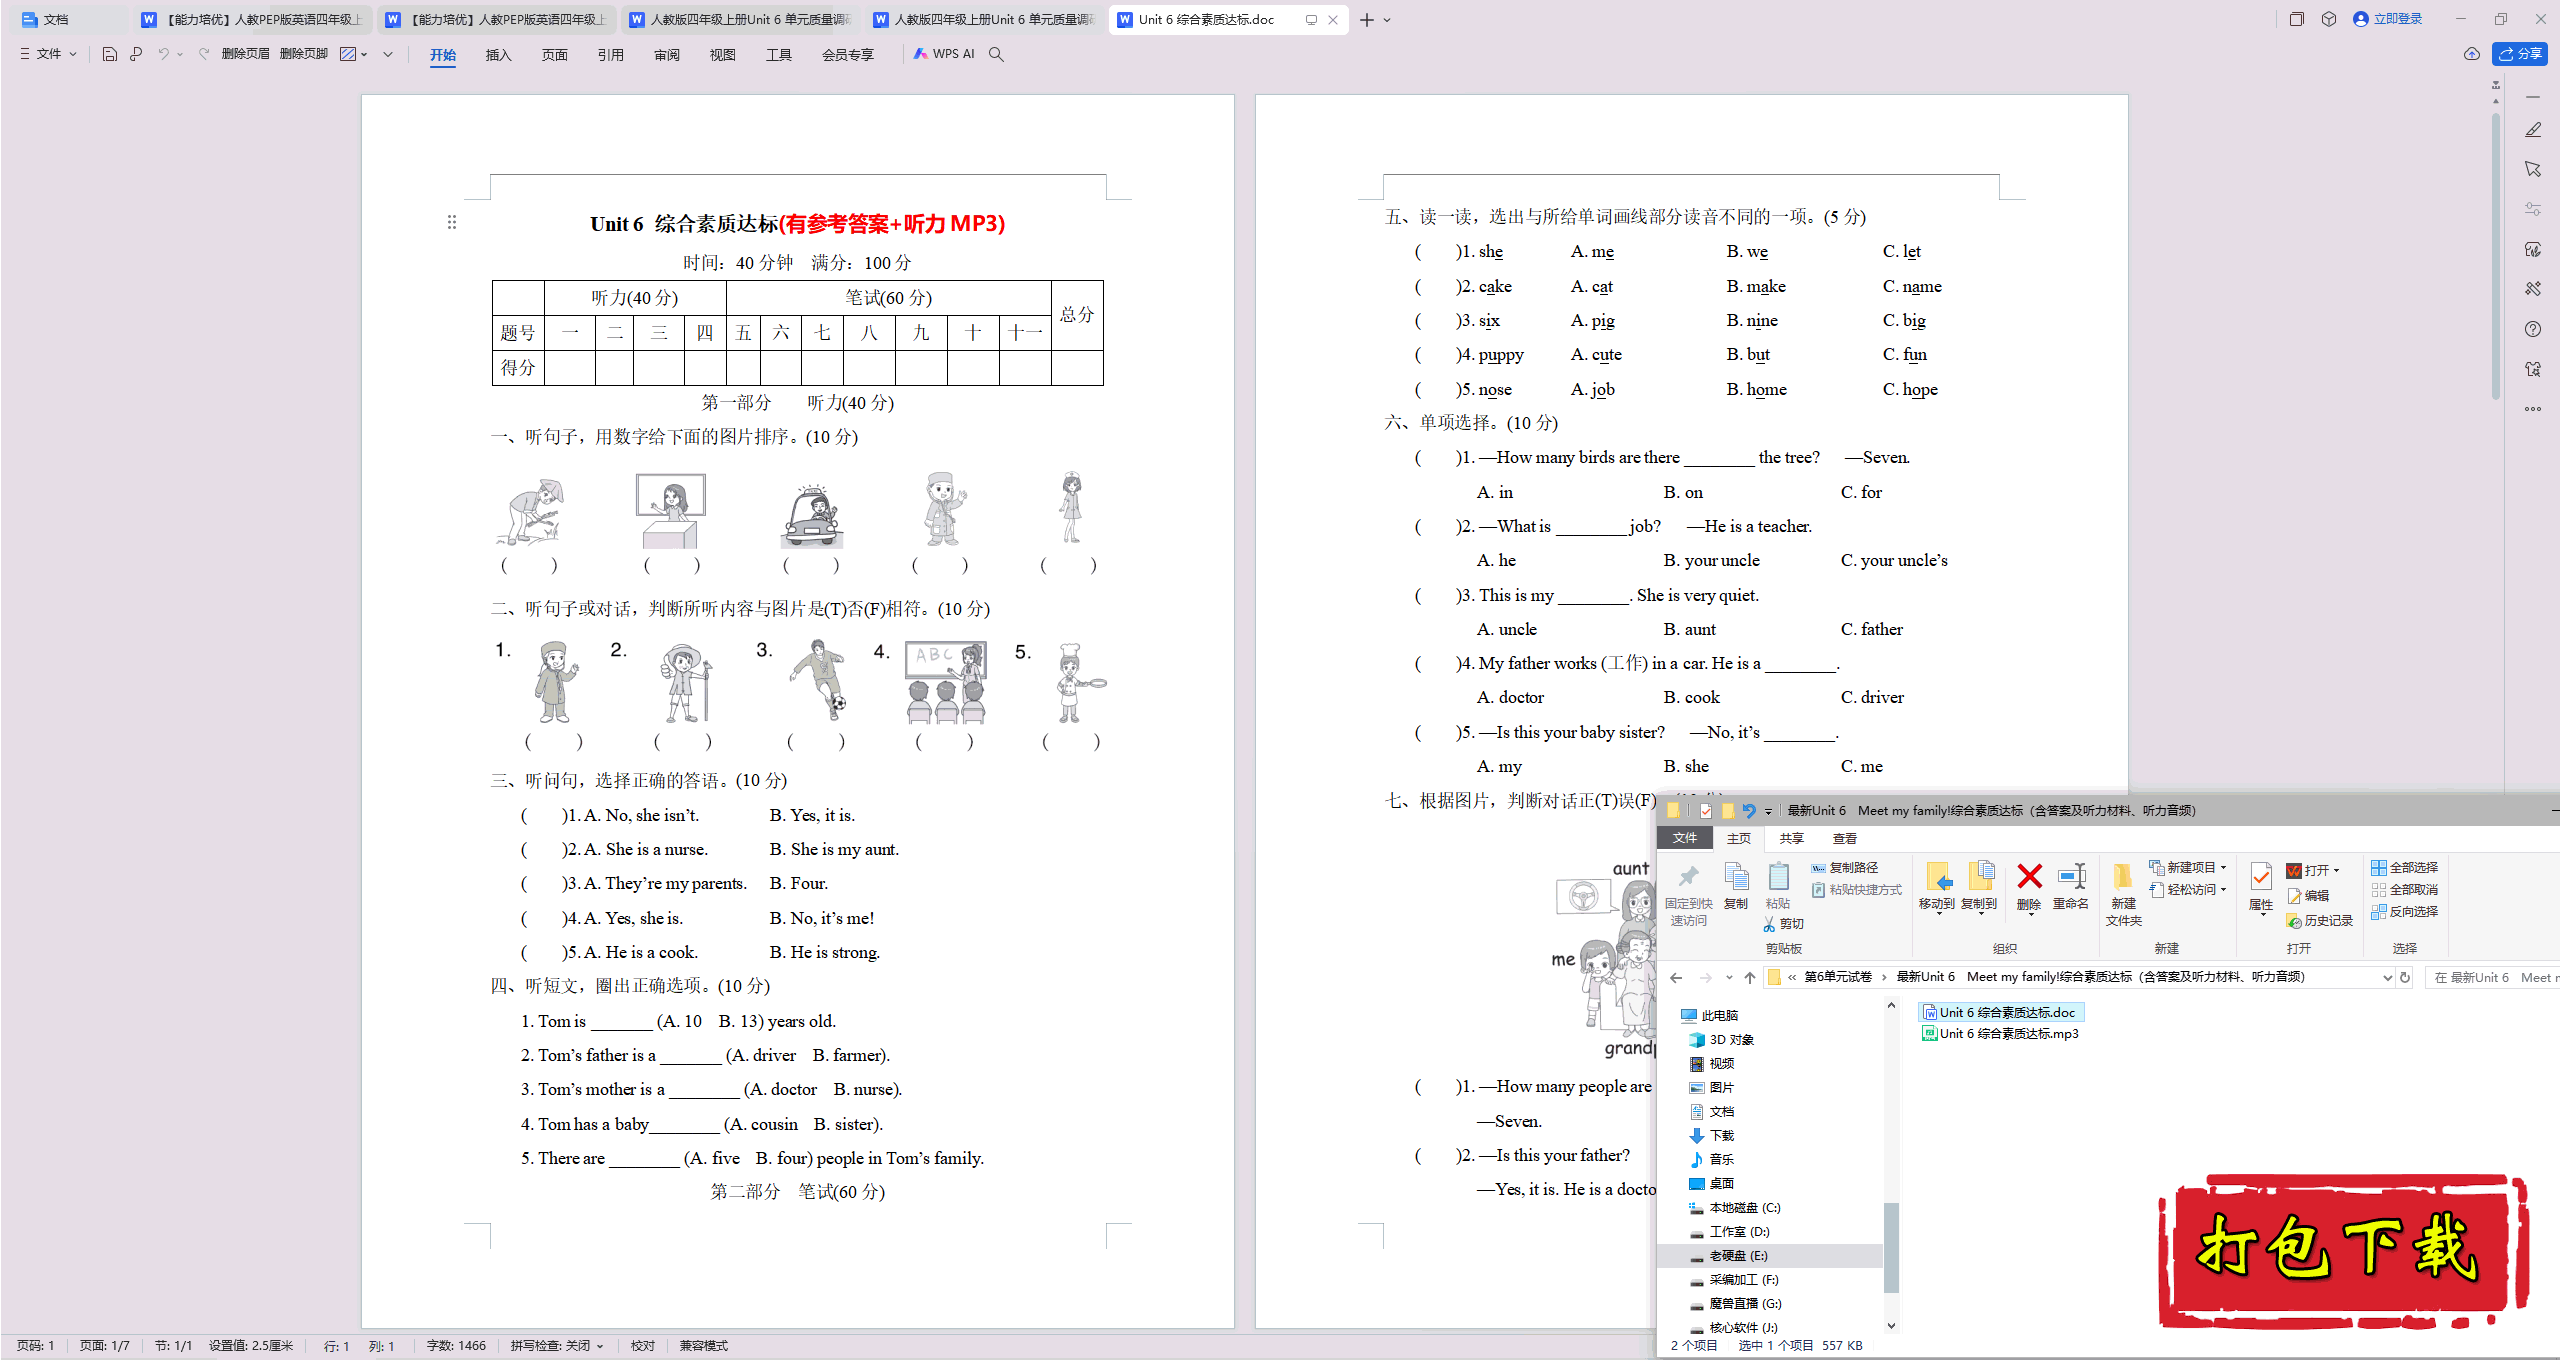This screenshot has width=2560, height=1360.
Task: Switch to 审阅 ribbon tab
Action: tap(667, 55)
